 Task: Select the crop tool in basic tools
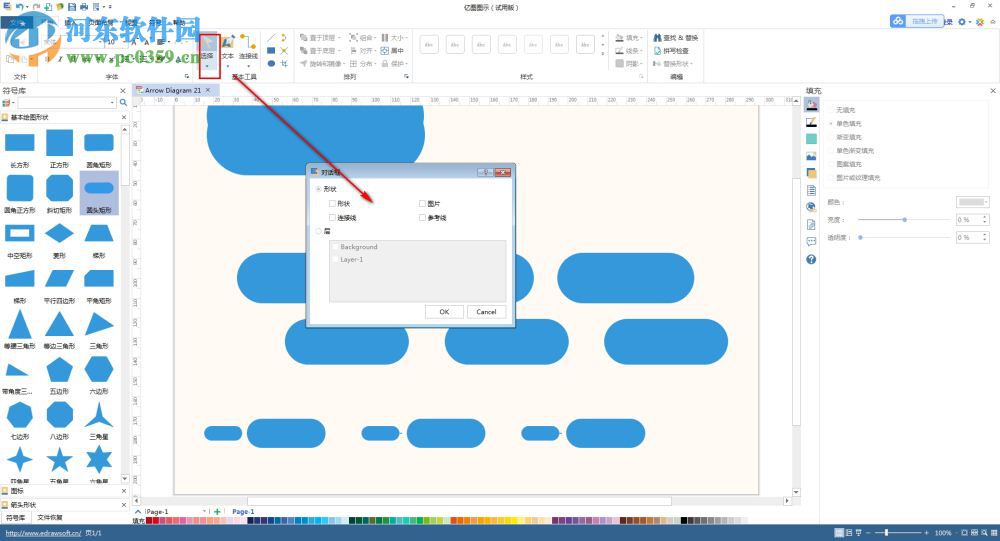tap(284, 63)
